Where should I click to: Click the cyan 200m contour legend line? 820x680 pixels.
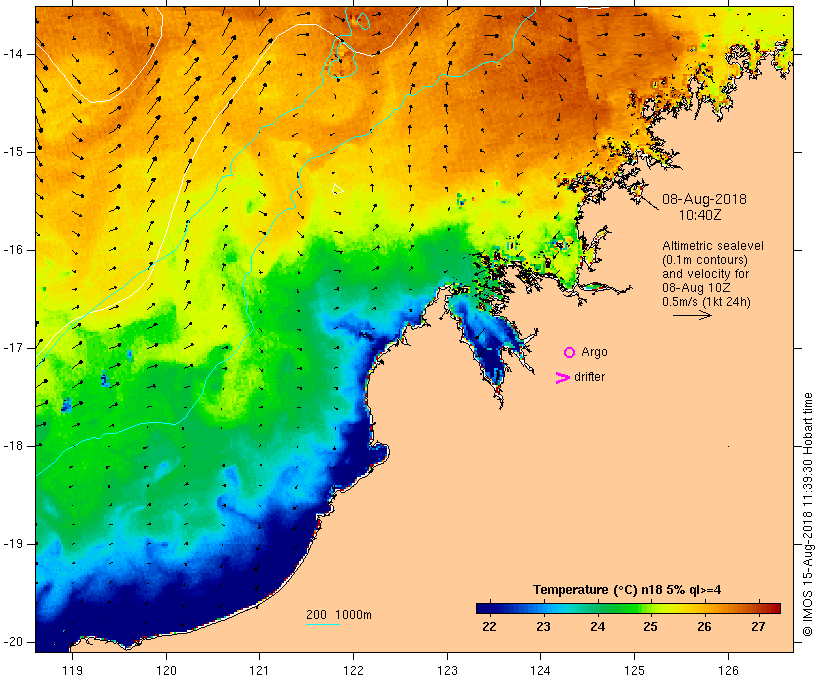(323, 624)
